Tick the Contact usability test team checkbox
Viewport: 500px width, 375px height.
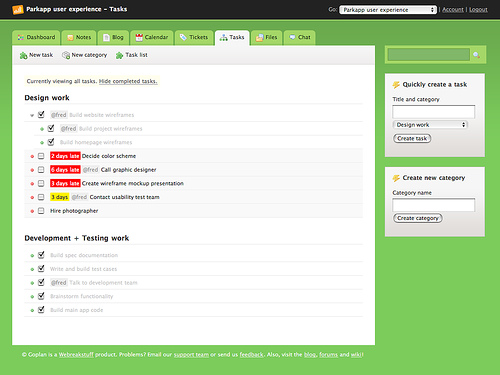click(41, 197)
